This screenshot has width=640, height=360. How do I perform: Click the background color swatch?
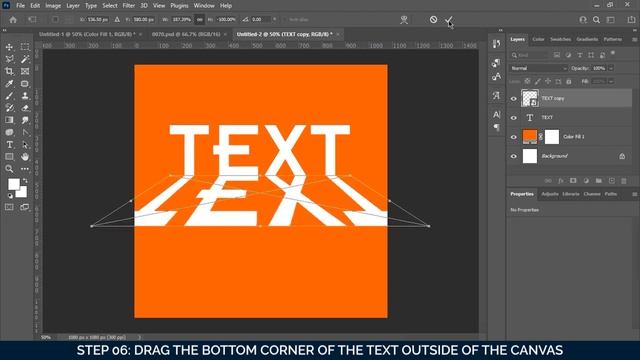pyautogui.click(x=23, y=193)
